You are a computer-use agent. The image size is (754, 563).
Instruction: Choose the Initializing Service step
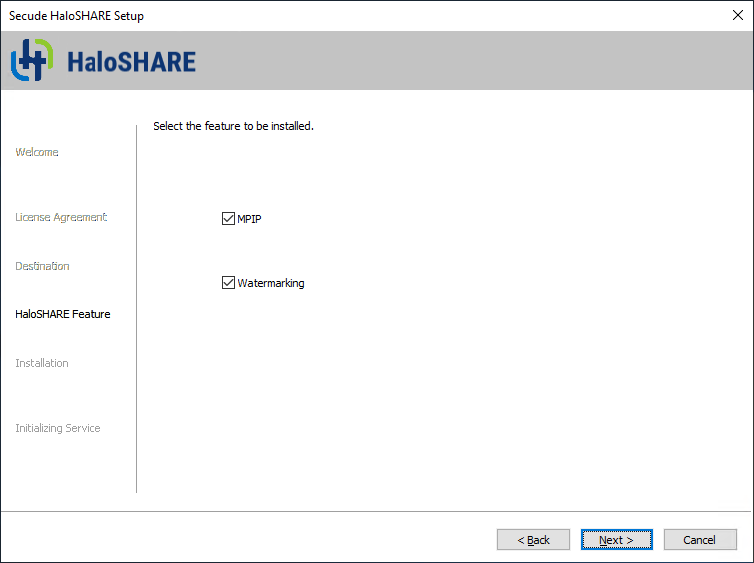58,428
